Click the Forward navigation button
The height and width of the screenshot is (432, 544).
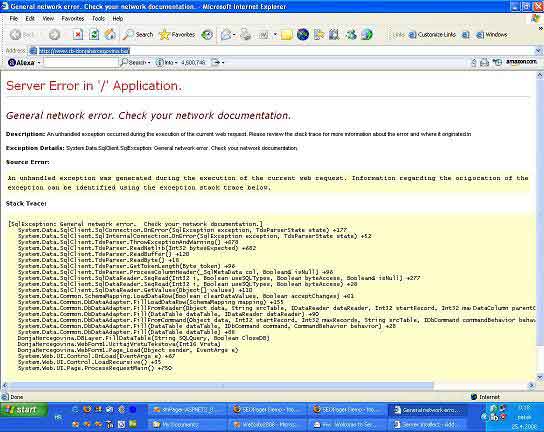click(x=54, y=34)
